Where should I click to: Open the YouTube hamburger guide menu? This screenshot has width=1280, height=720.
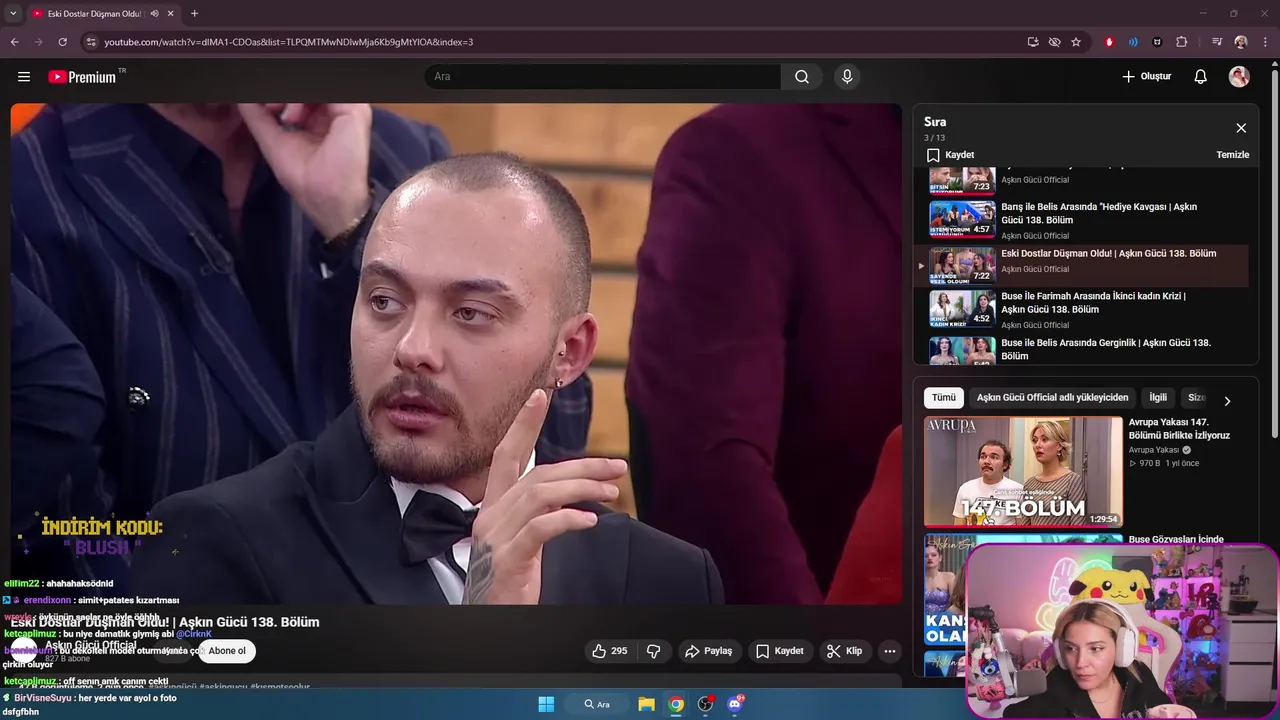[x=24, y=77]
